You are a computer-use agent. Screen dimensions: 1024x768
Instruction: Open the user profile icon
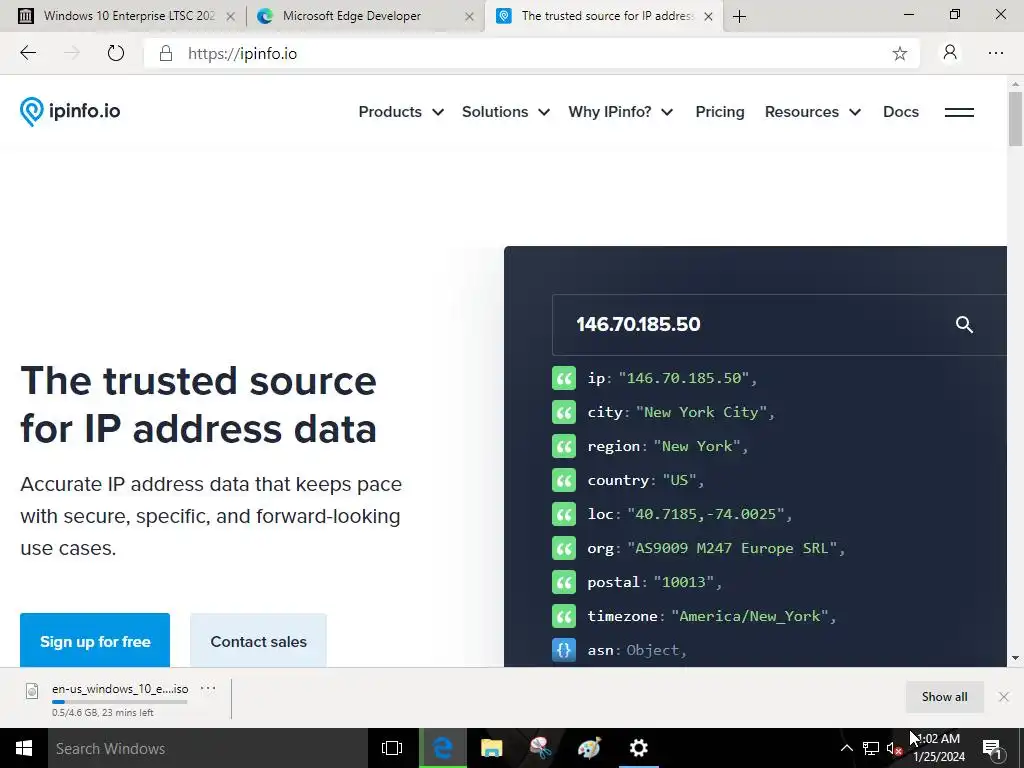(x=950, y=52)
